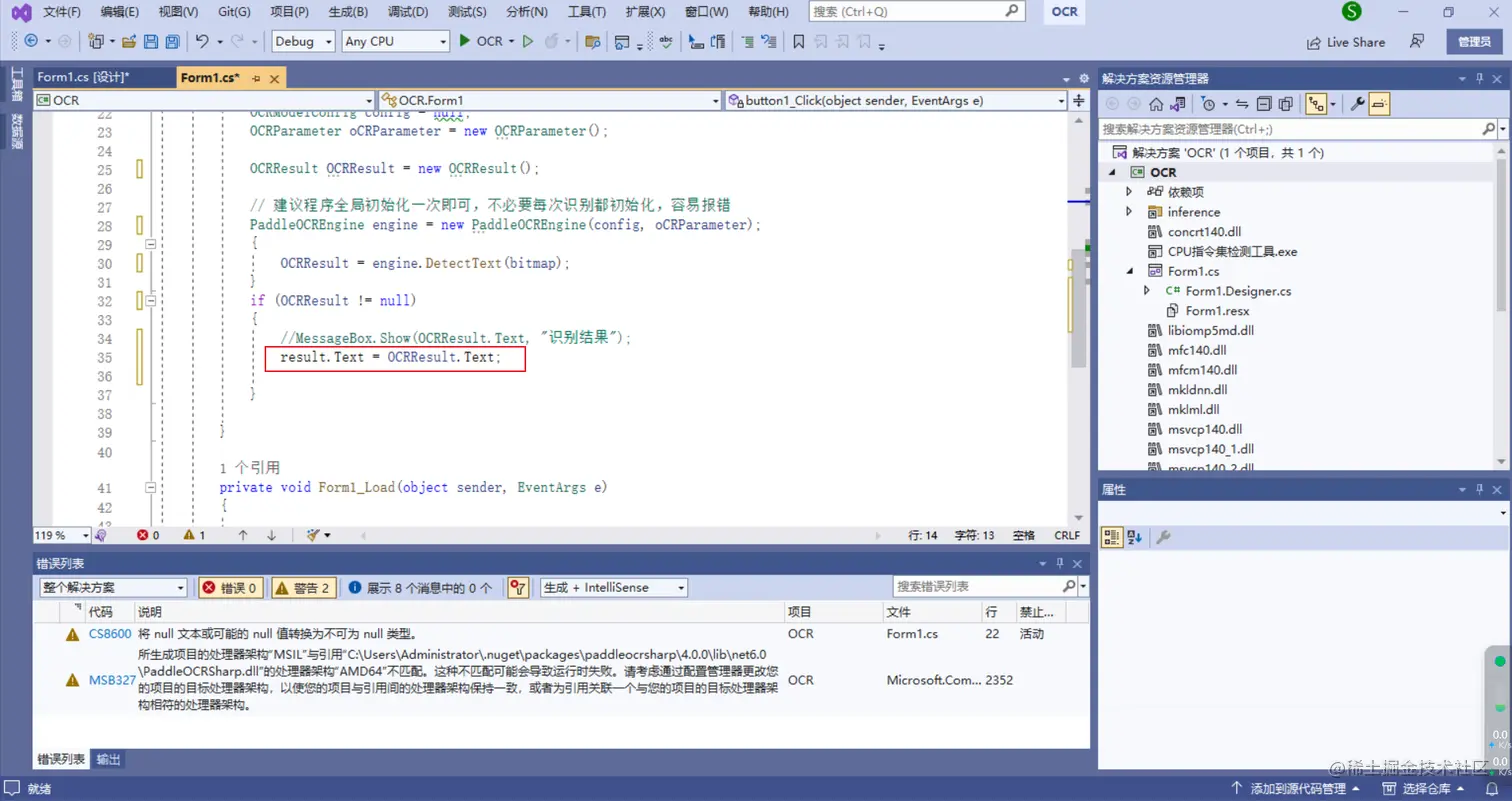Expand the Form1.Designer.cs node
Image resolution: width=1512 pixels, height=801 pixels.
[x=1147, y=291]
